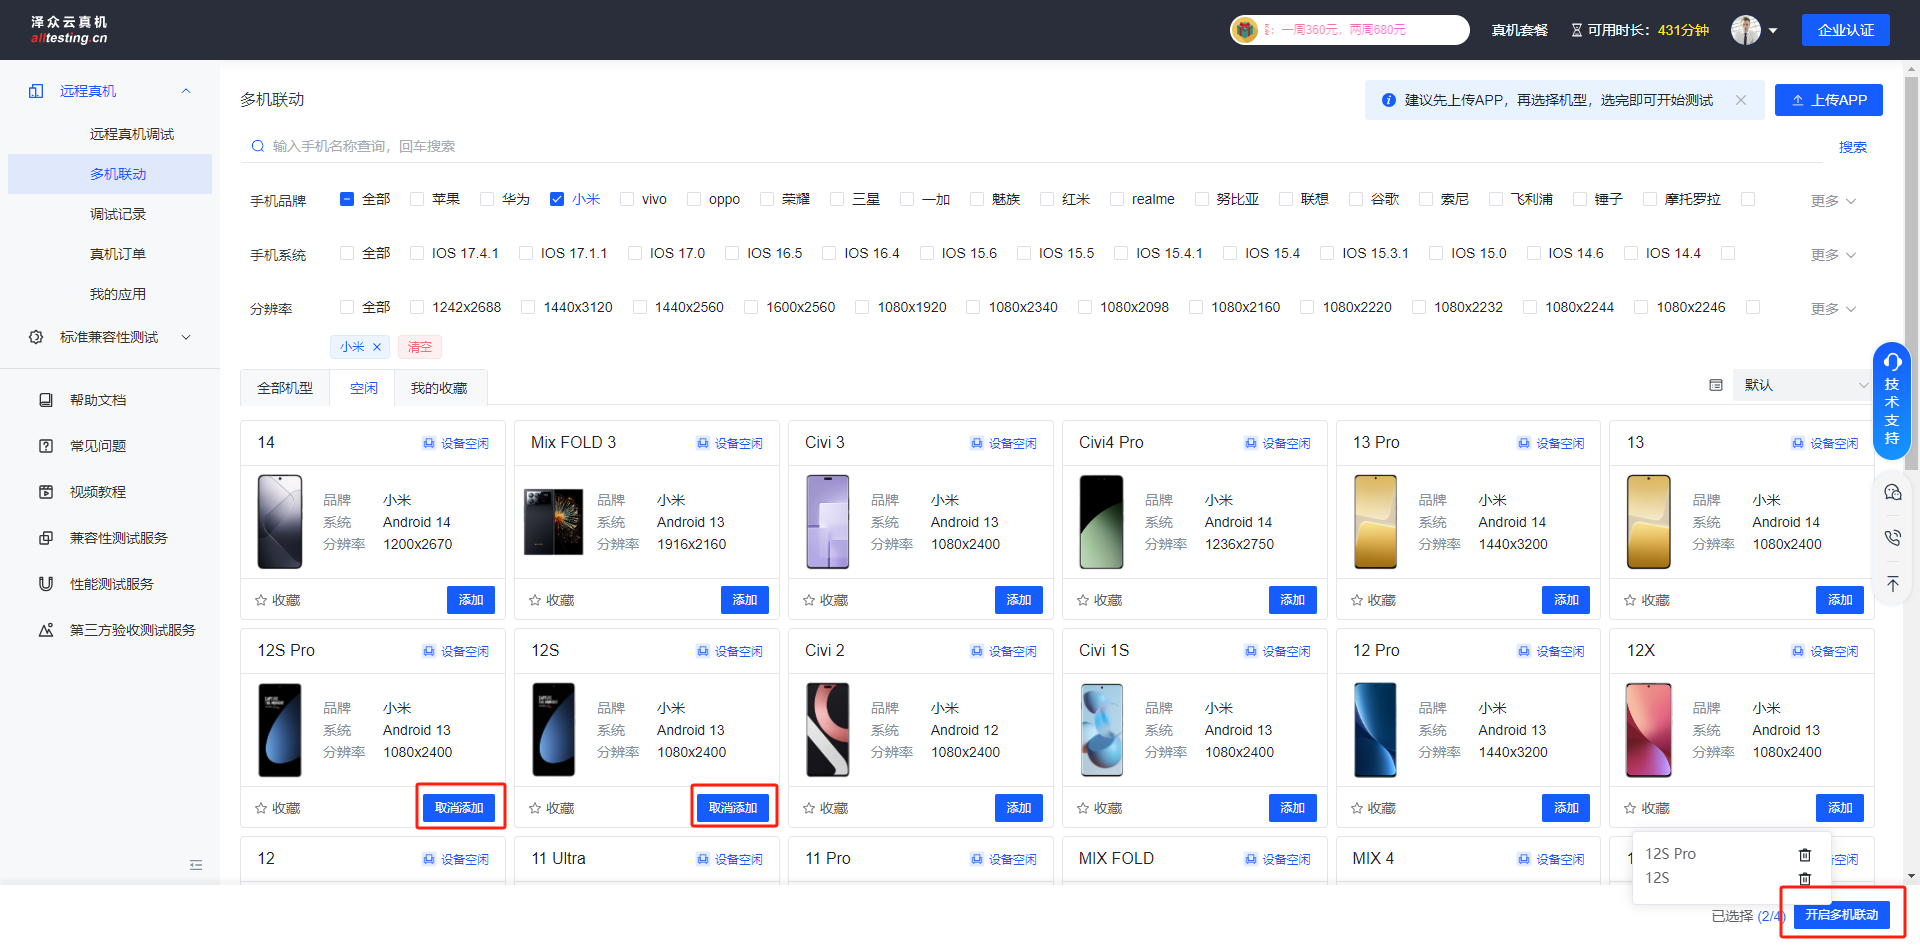Click the phone contact icon on right
The height and width of the screenshot is (945, 1920).
coord(1892,538)
